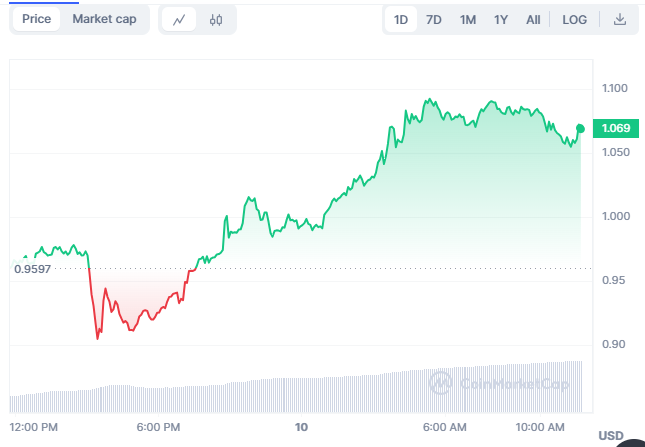Viewport: 645px width, 447px height.
Task: Select the line chart icon
Action: click(x=179, y=20)
